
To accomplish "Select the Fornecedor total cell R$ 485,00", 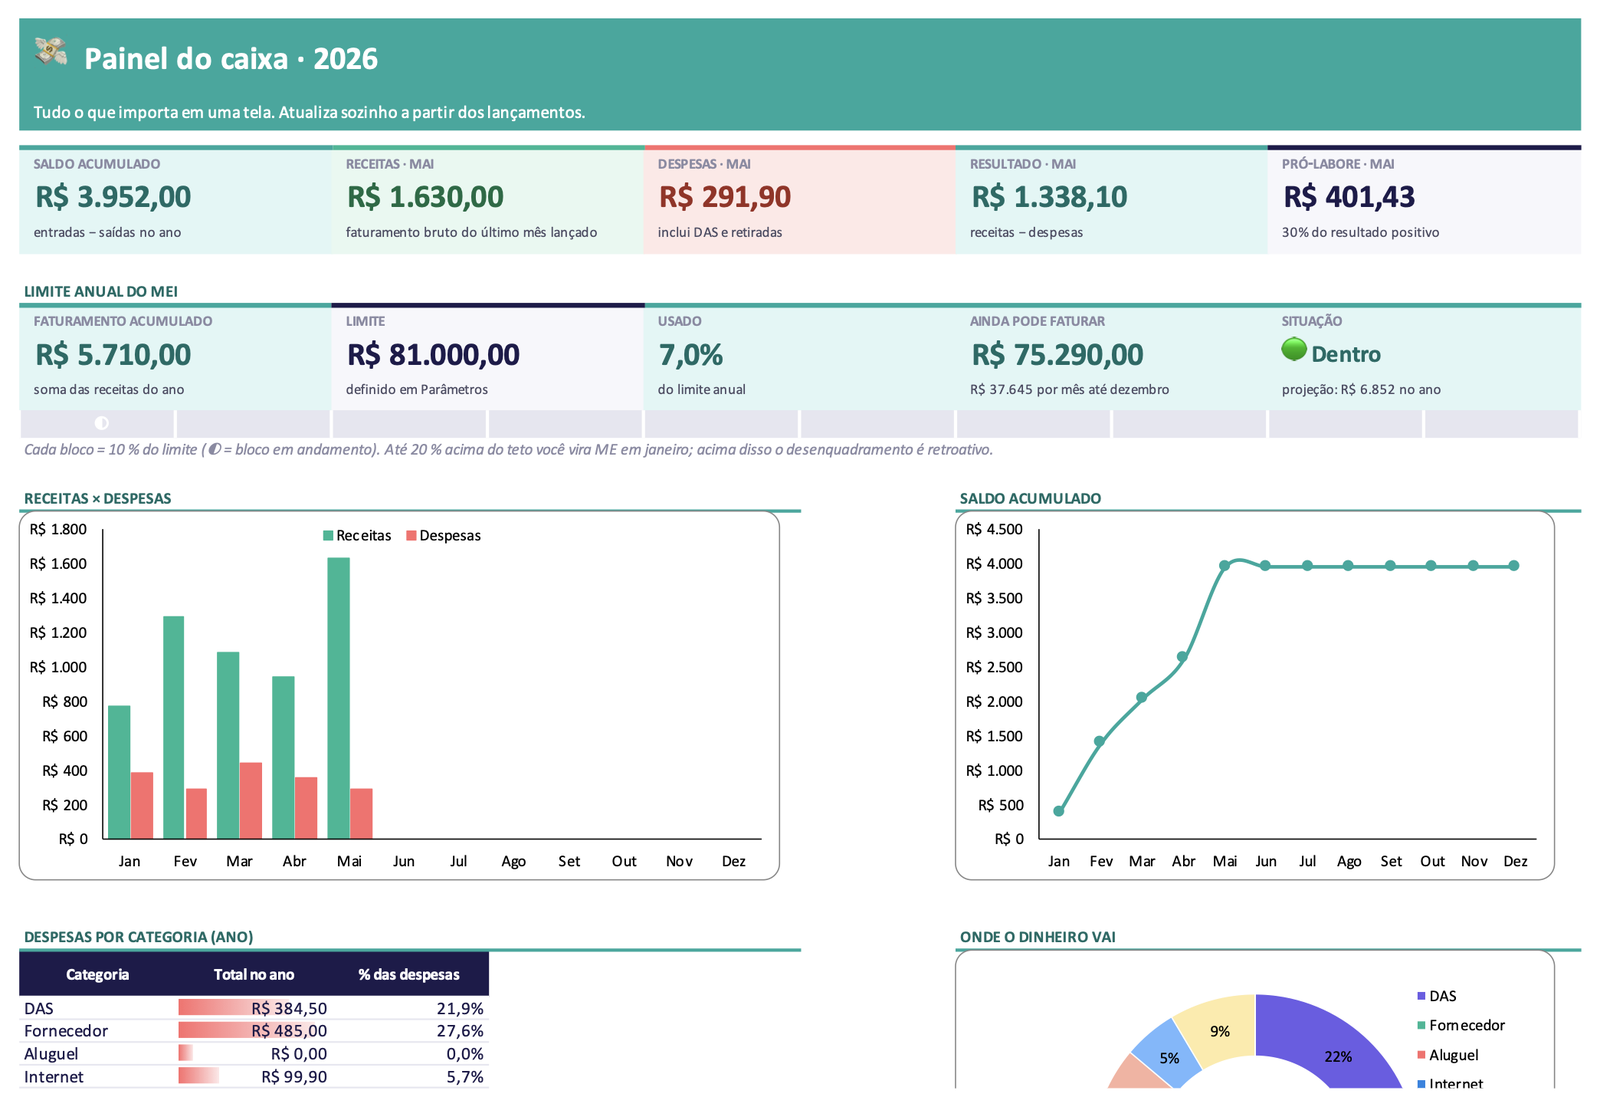I will click(254, 1031).
